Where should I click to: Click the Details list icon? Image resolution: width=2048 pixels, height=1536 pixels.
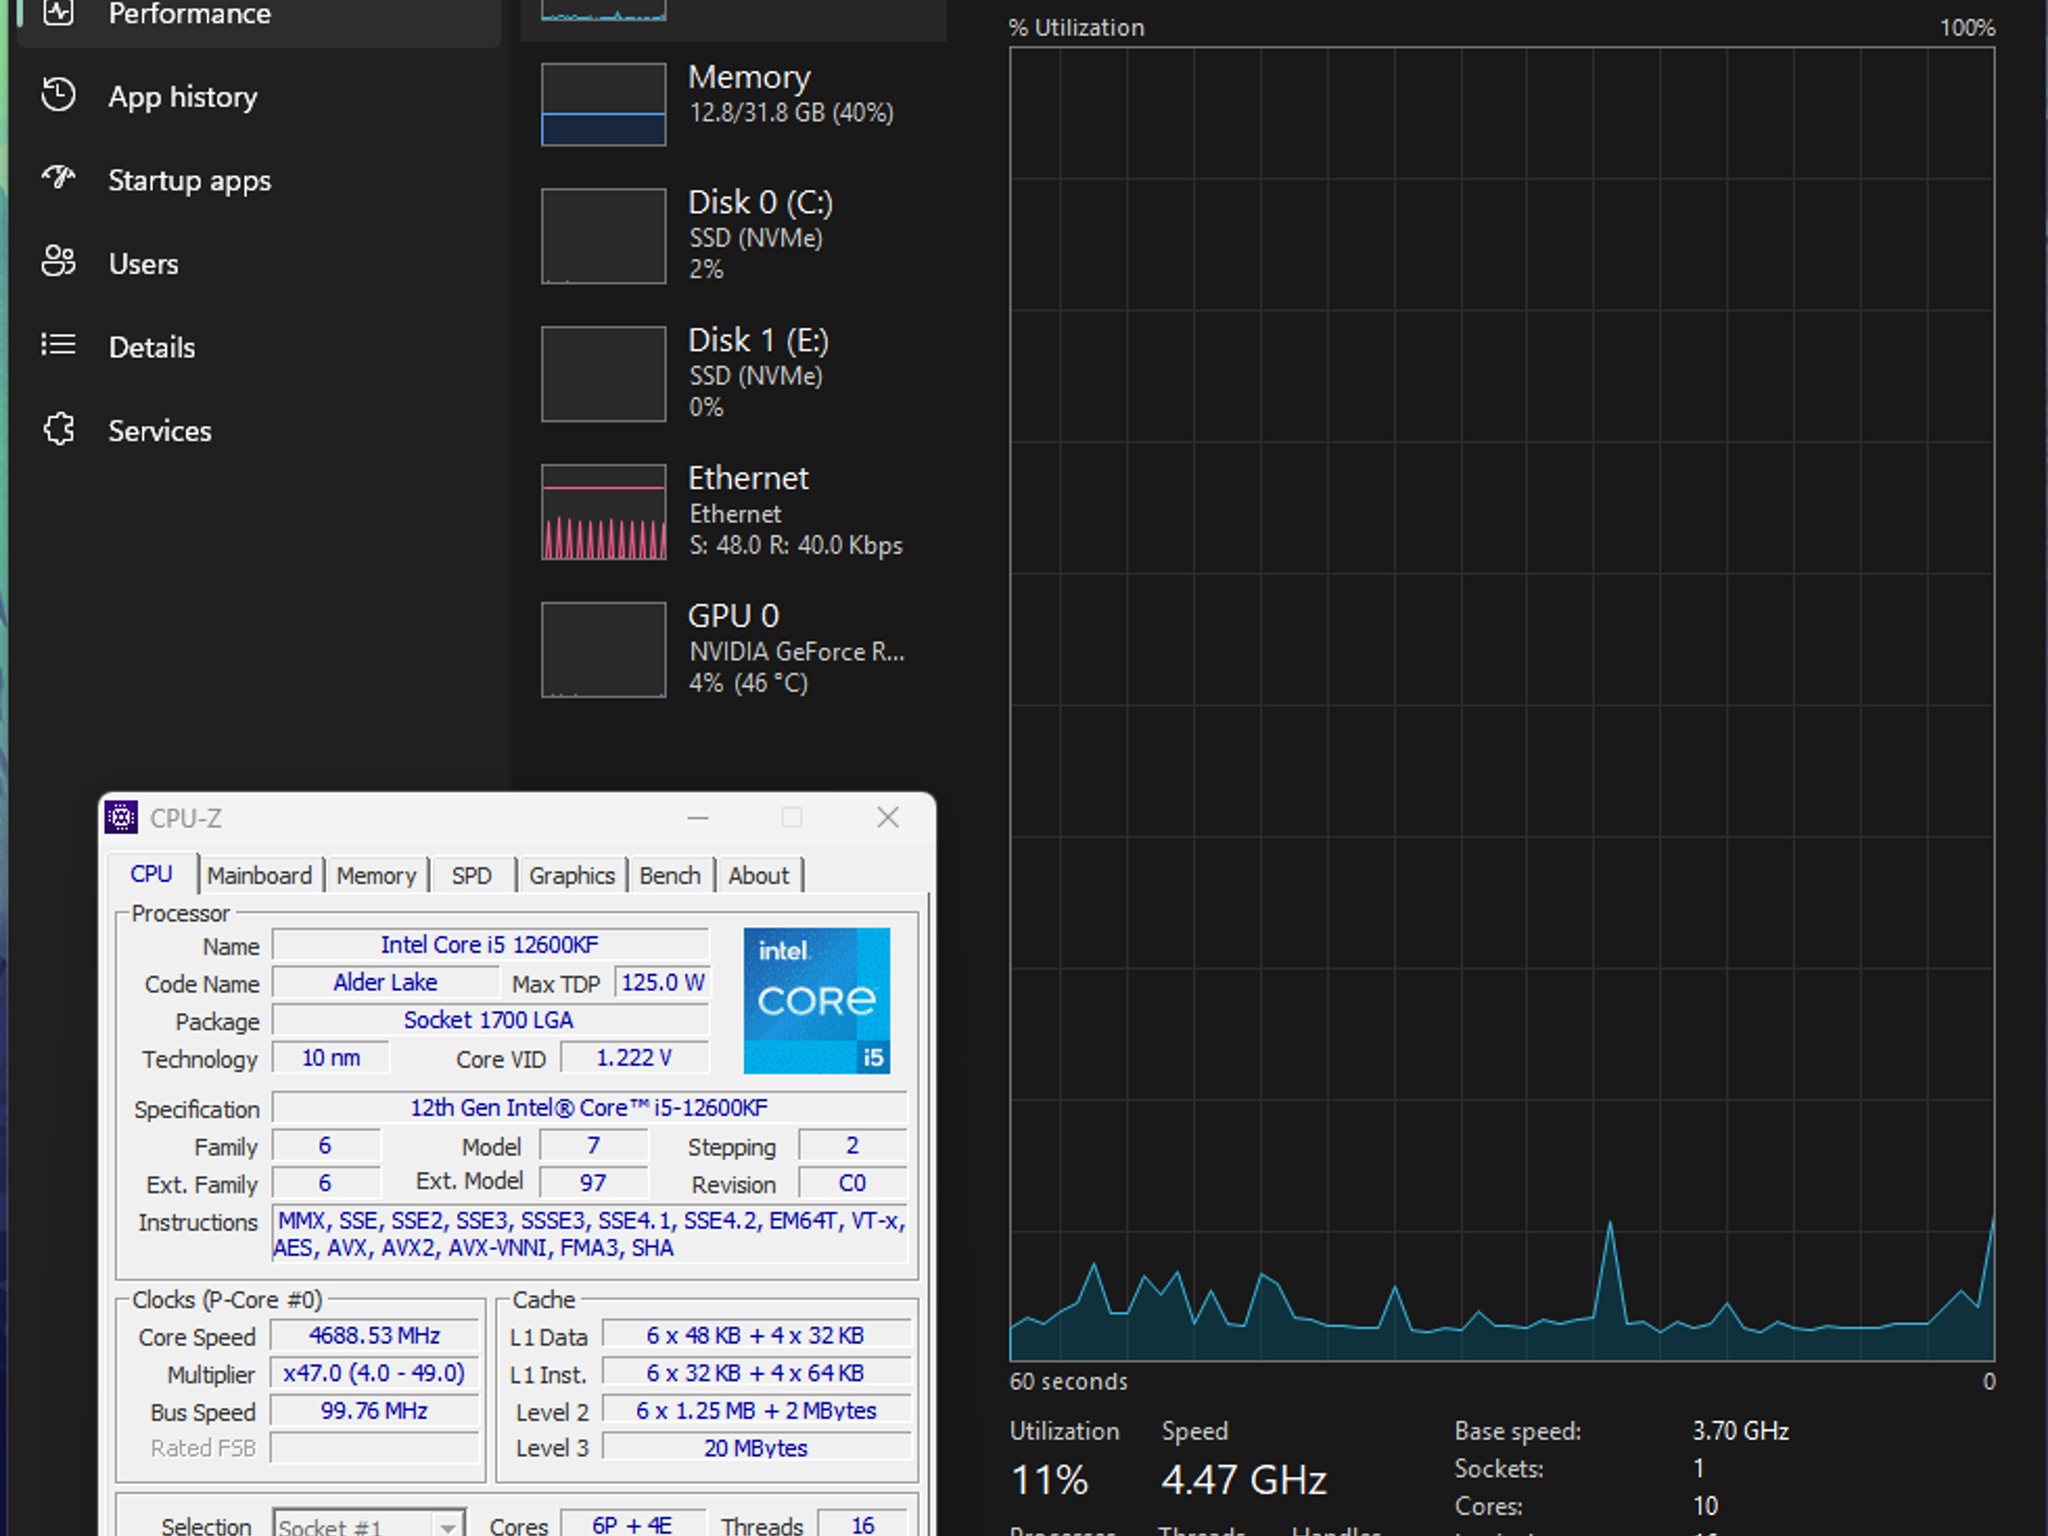[58, 345]
